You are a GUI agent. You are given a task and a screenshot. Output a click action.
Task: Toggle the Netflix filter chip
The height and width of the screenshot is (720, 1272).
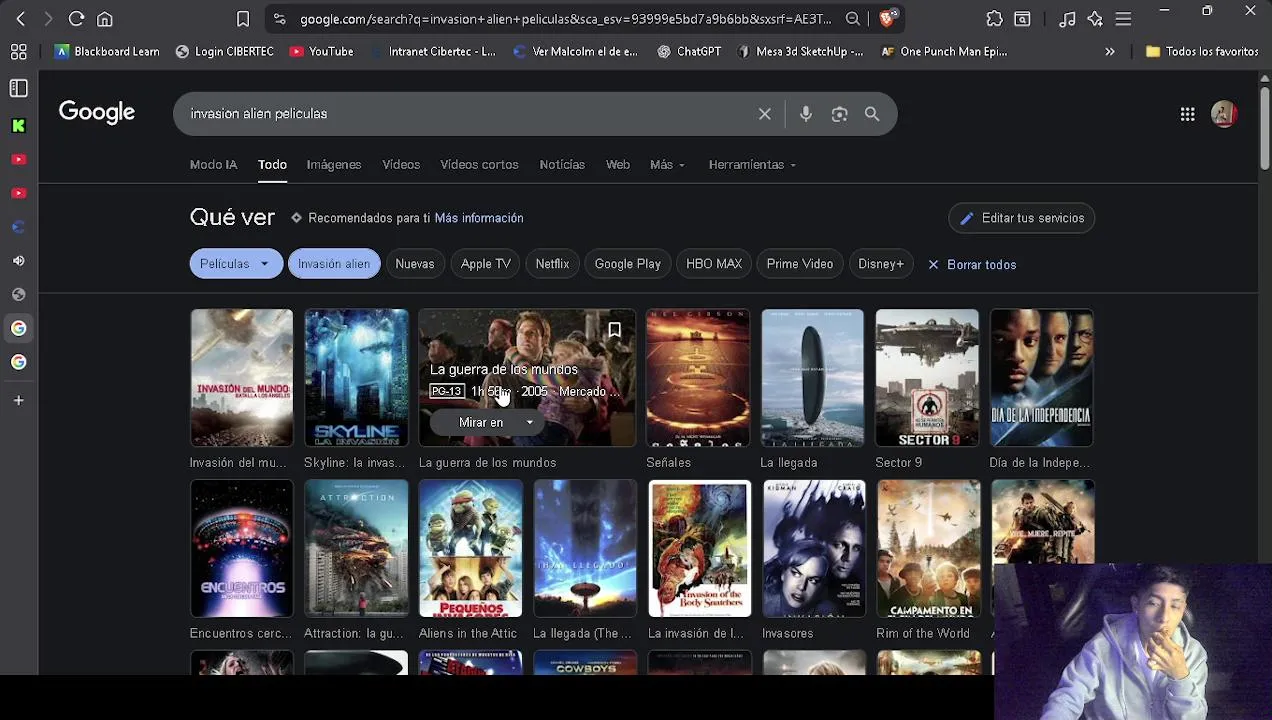[552, 264]
